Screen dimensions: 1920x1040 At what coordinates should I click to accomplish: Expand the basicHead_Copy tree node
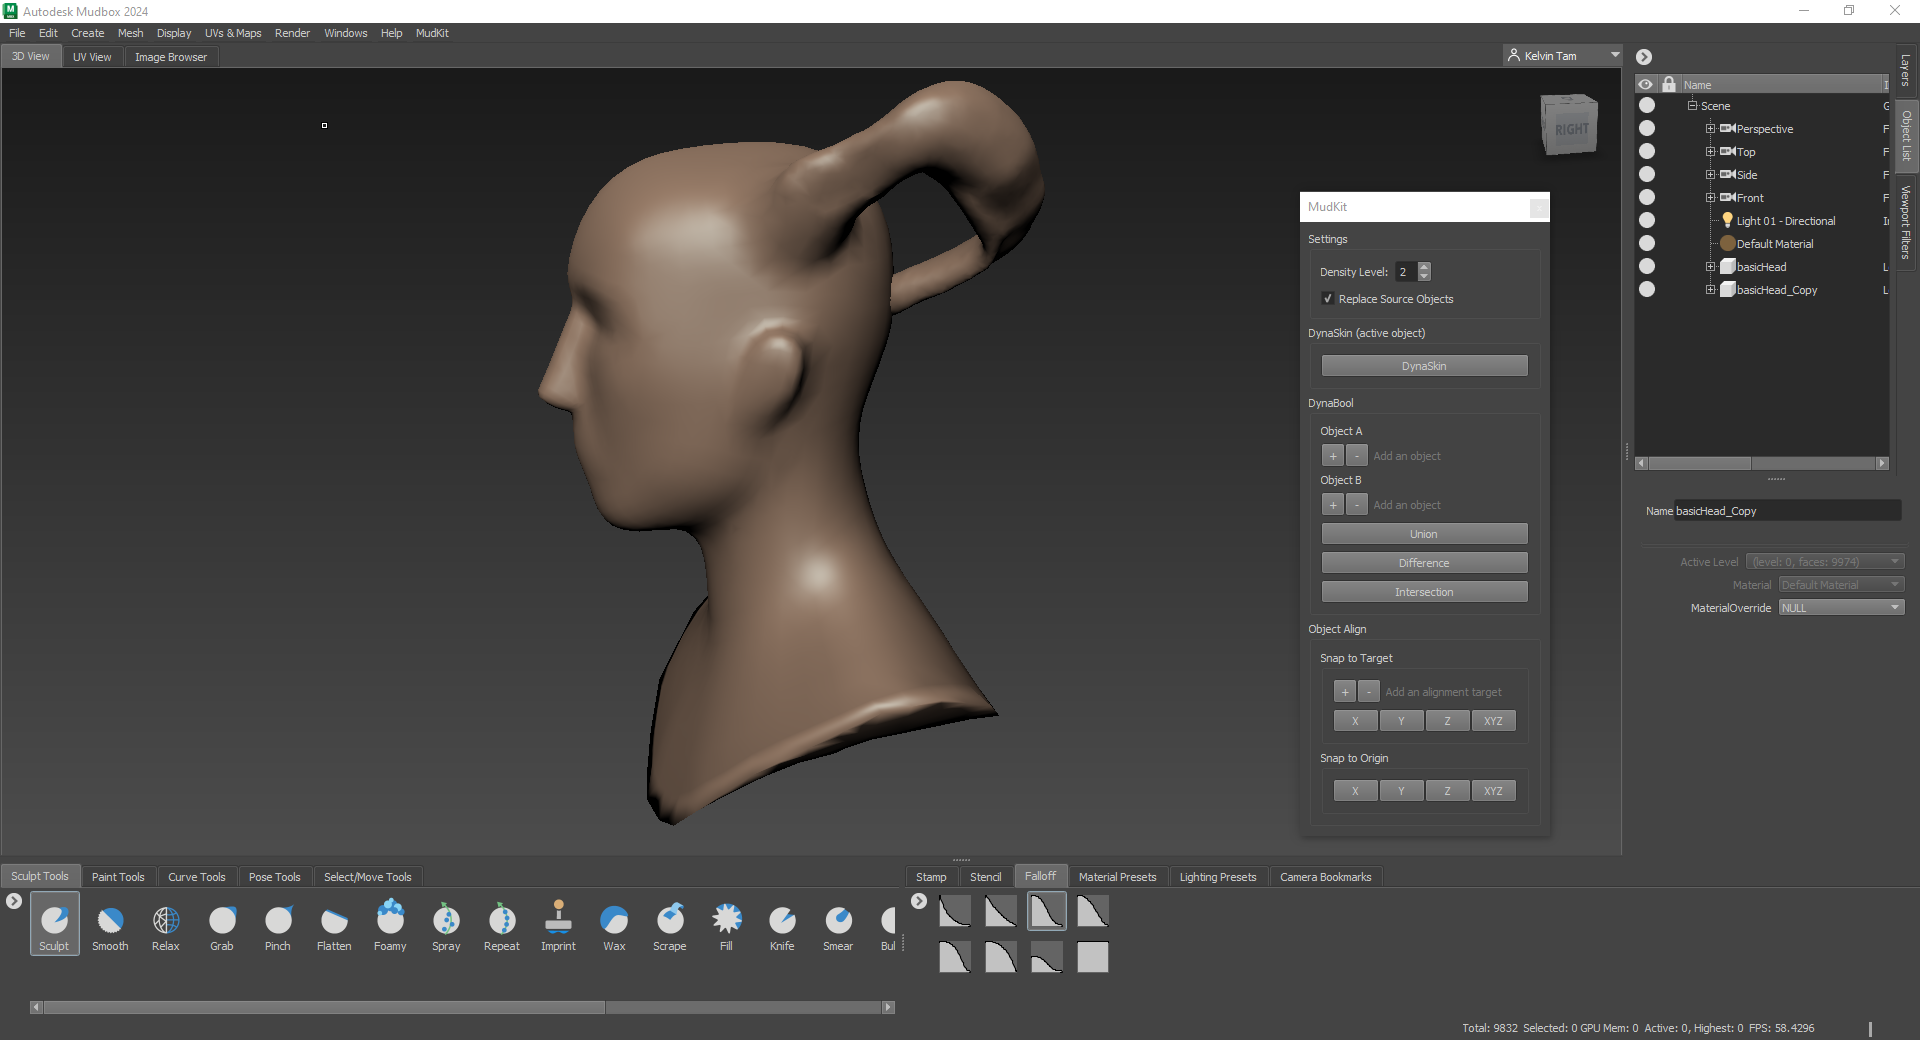point(1710,290)
